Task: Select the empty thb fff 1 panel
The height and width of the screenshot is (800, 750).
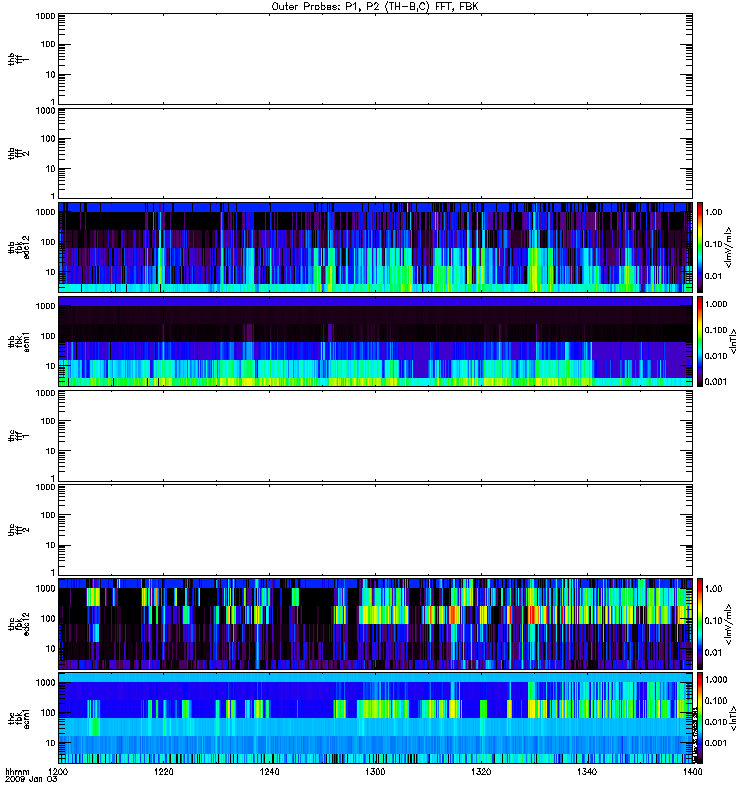Action: [x=375, y=59]
